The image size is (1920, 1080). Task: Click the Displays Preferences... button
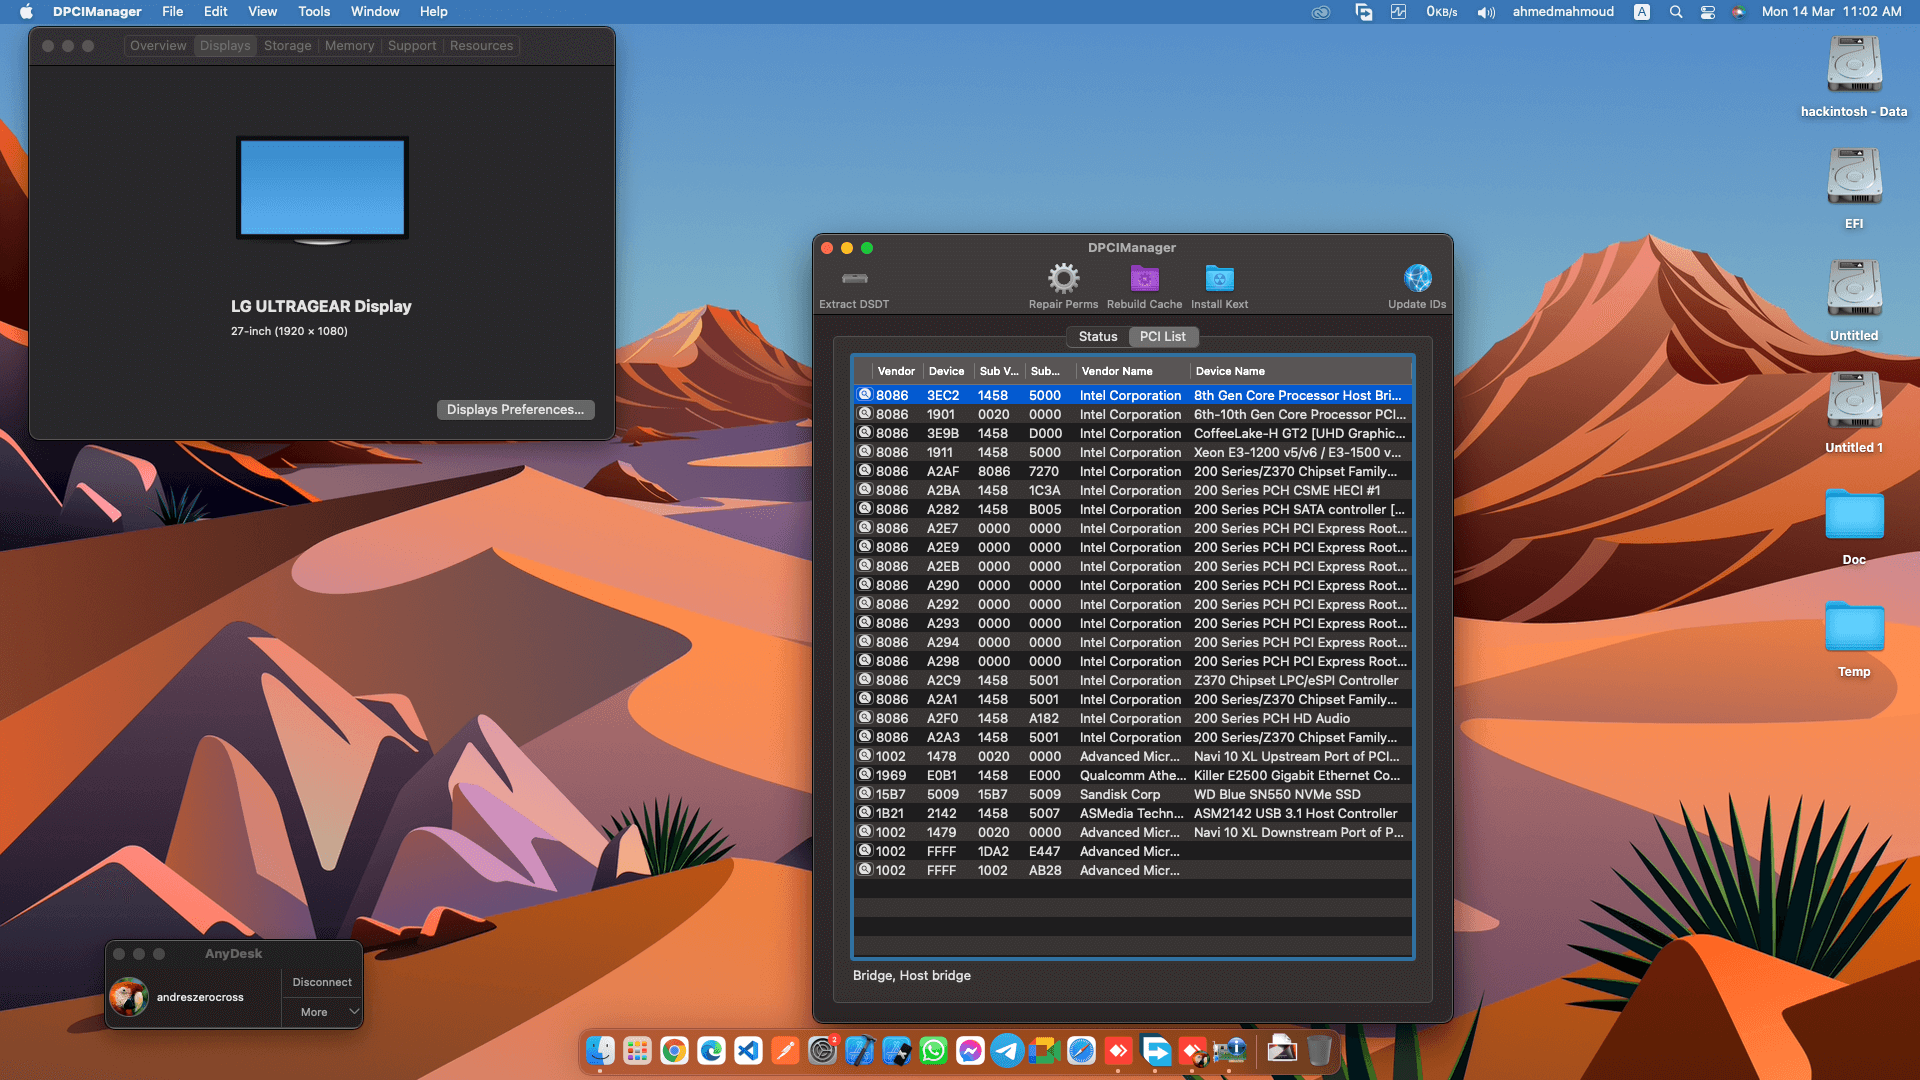coord(515,410)
